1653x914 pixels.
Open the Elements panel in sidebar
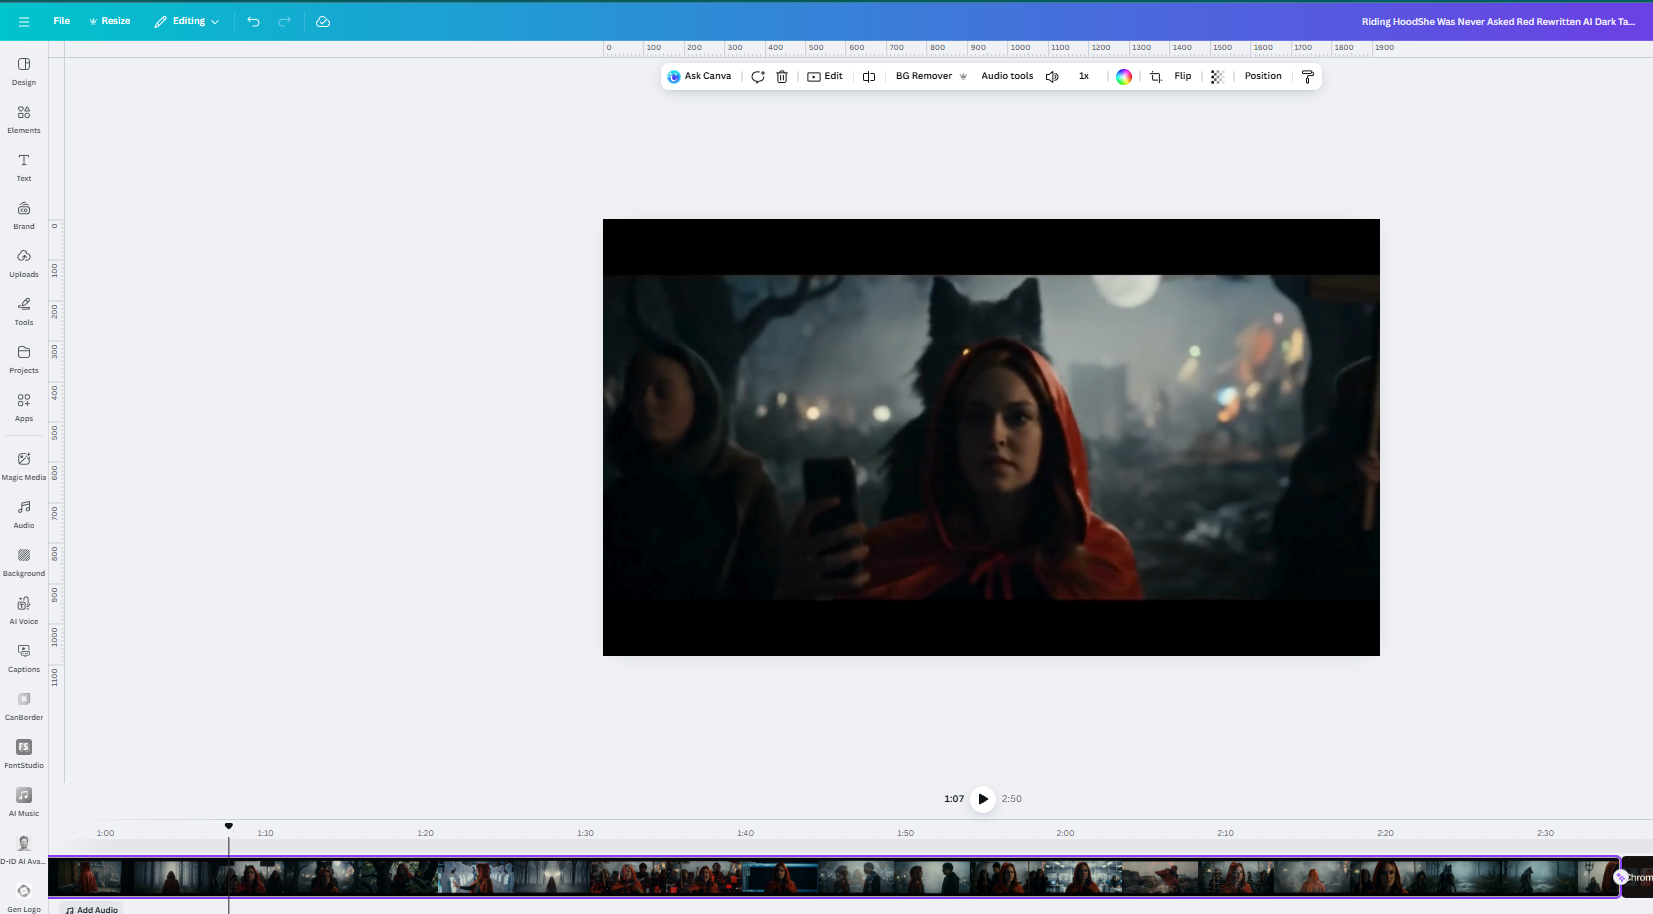coord(24,118)
